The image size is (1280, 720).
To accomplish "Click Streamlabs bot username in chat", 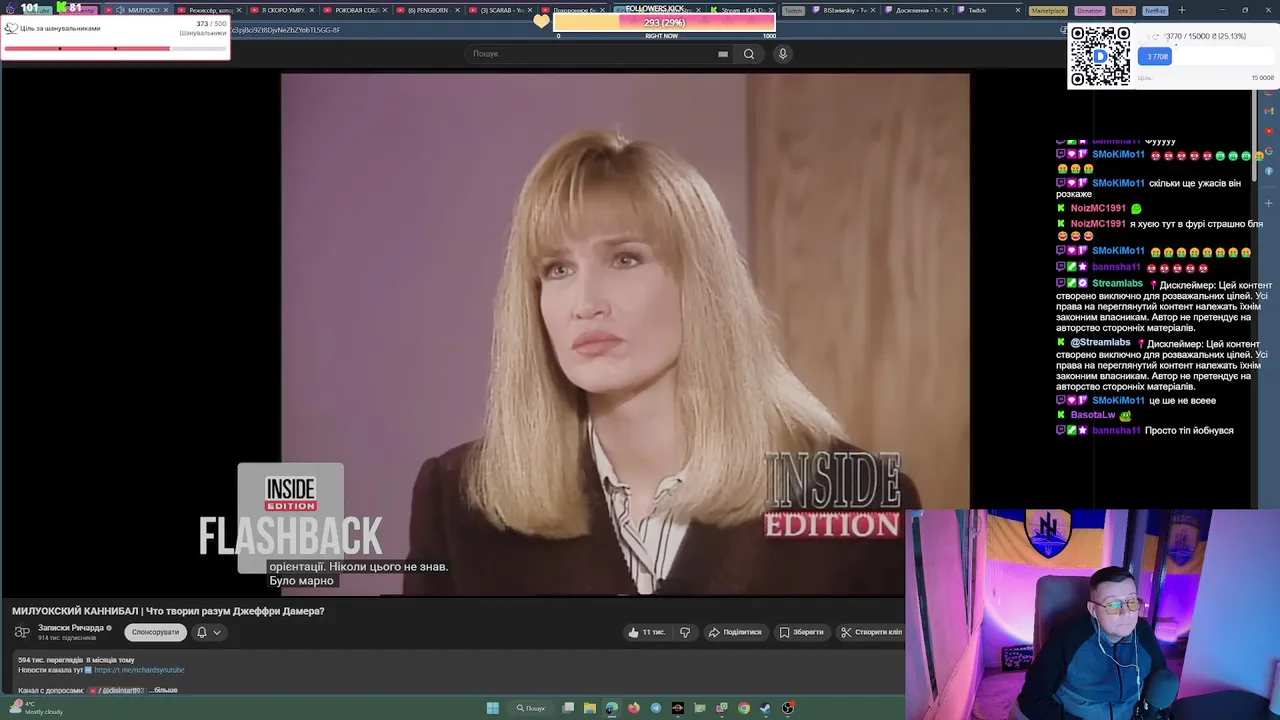I will [1117, 284].
